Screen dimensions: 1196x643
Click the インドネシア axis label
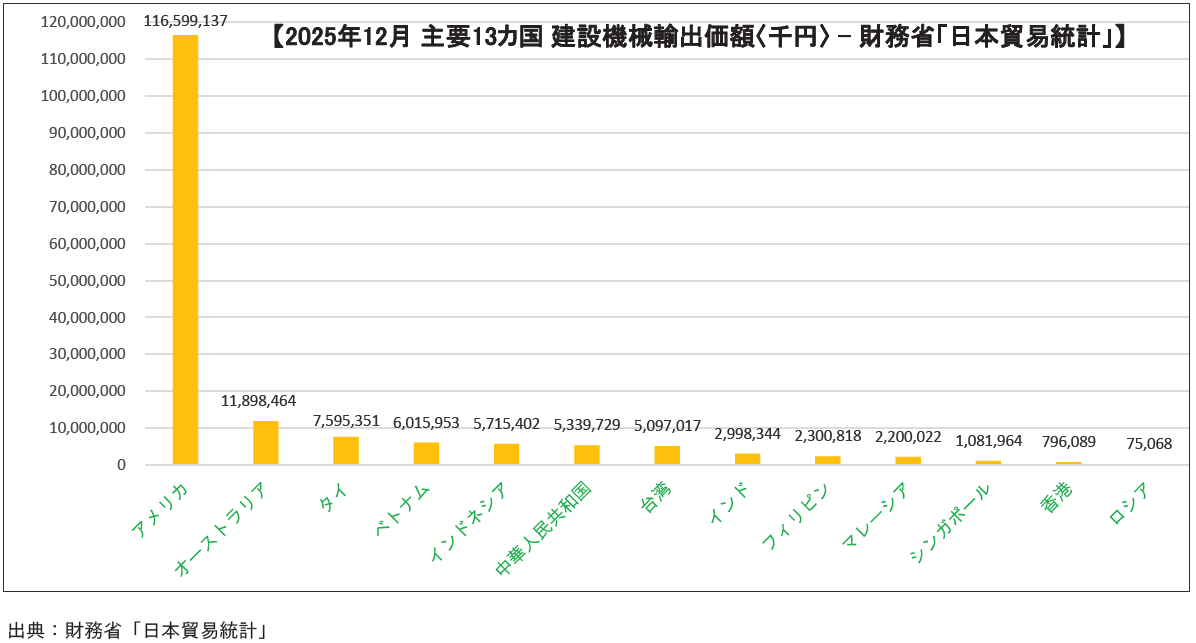468,520
